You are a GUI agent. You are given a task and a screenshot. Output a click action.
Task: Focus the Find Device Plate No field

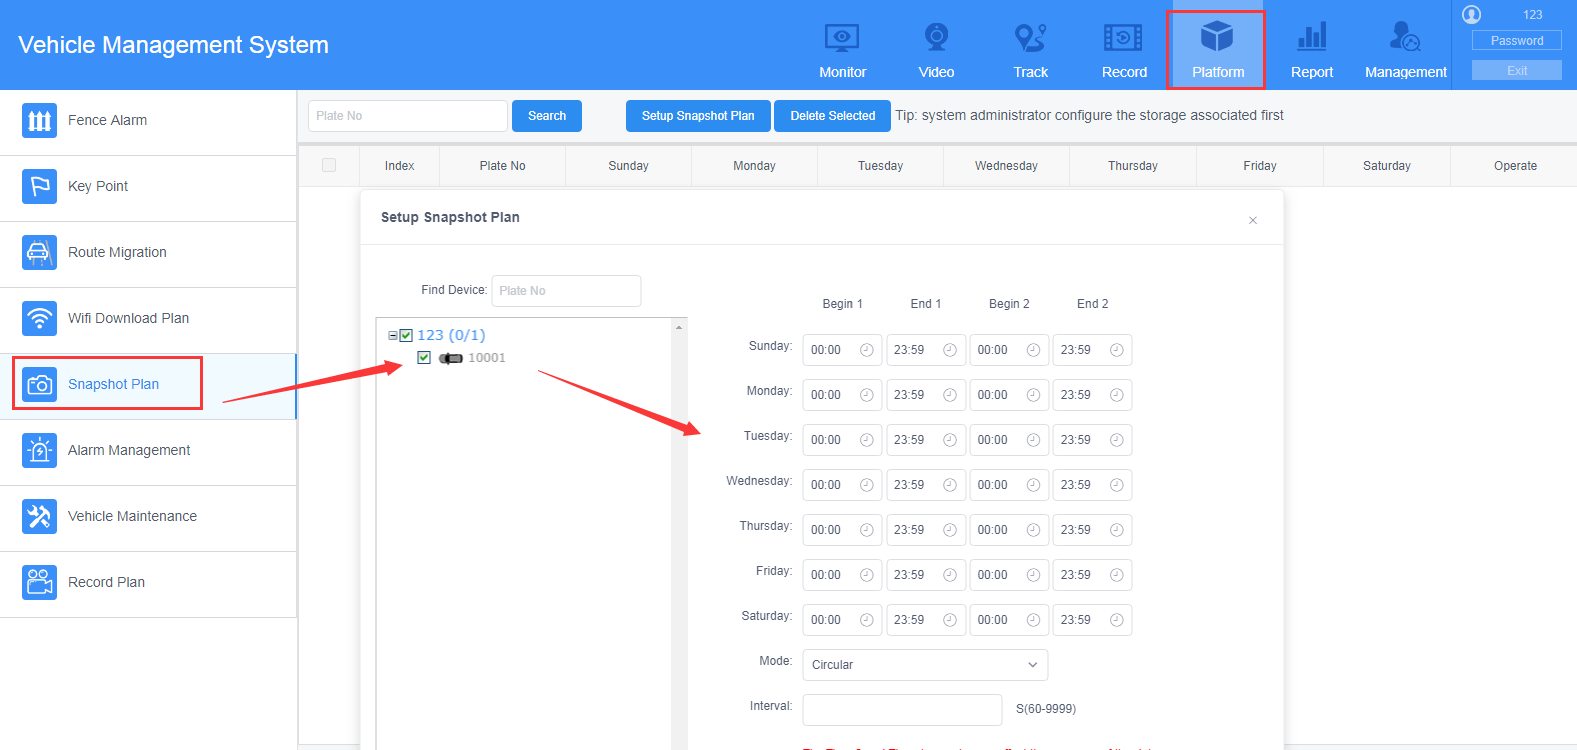(566, 291)
